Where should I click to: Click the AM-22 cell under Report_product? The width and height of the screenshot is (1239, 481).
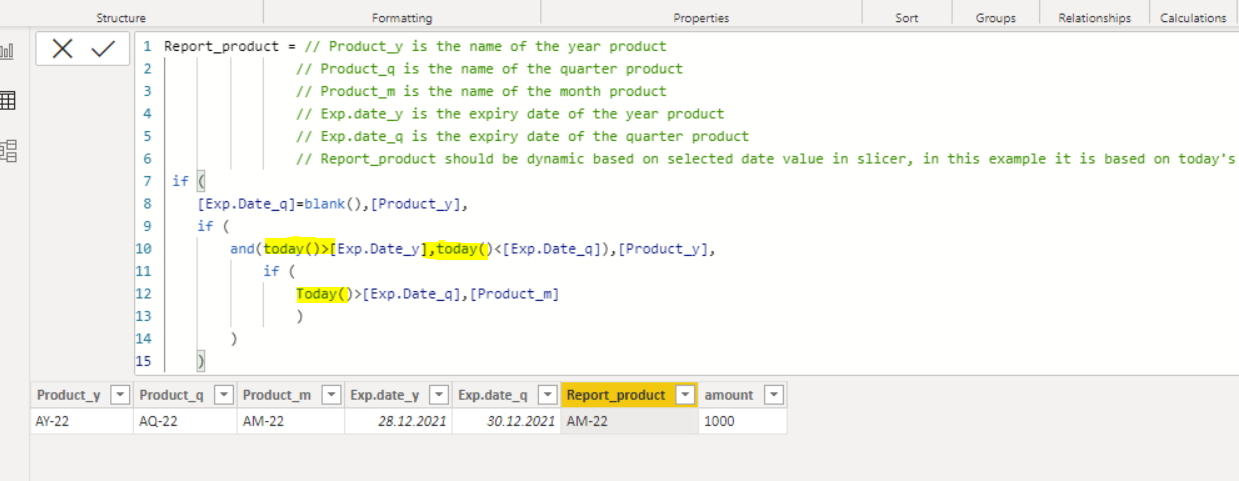629,421
